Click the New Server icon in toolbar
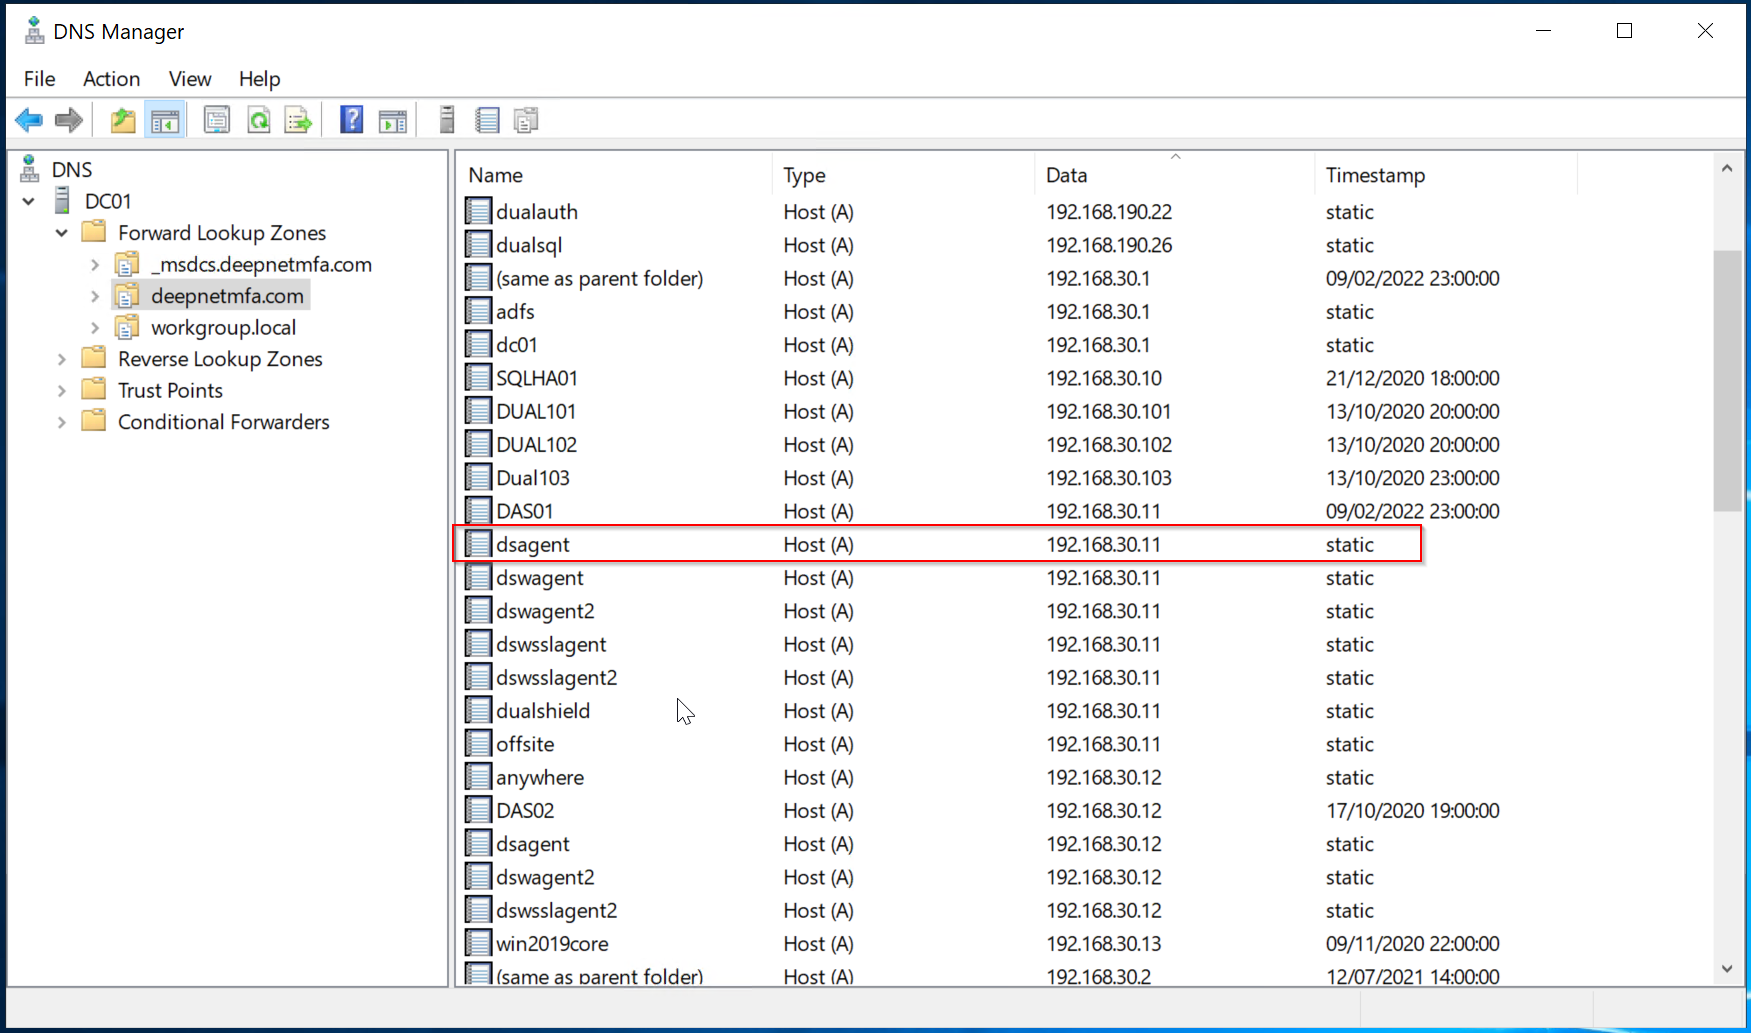 [x=447, y=121]
